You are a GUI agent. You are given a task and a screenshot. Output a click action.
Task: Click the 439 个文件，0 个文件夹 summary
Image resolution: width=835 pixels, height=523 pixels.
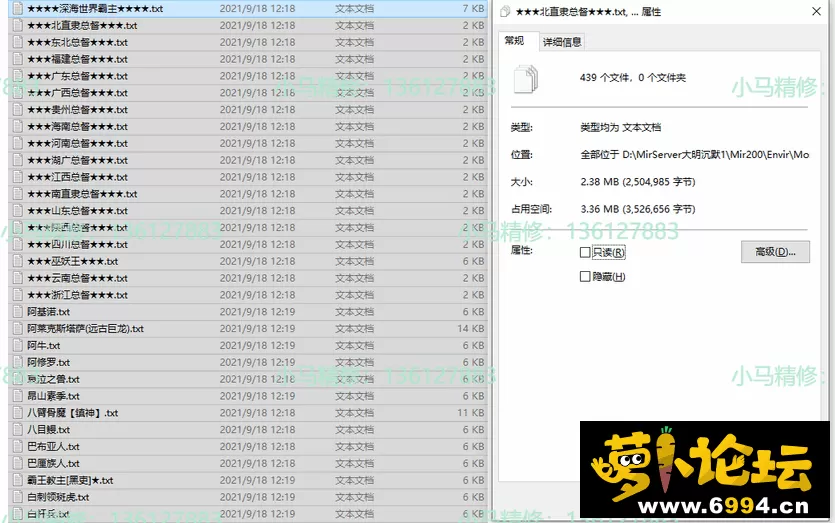click(633, 78)
